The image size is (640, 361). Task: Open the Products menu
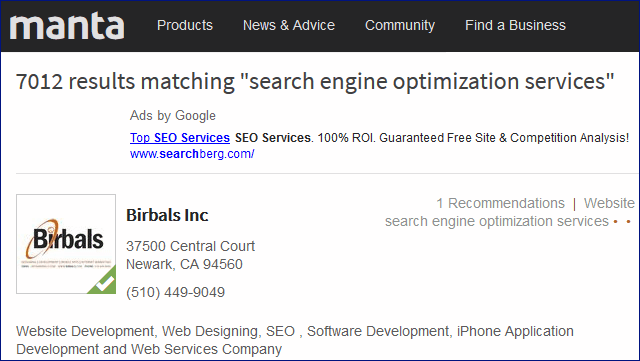coord(185,25)
